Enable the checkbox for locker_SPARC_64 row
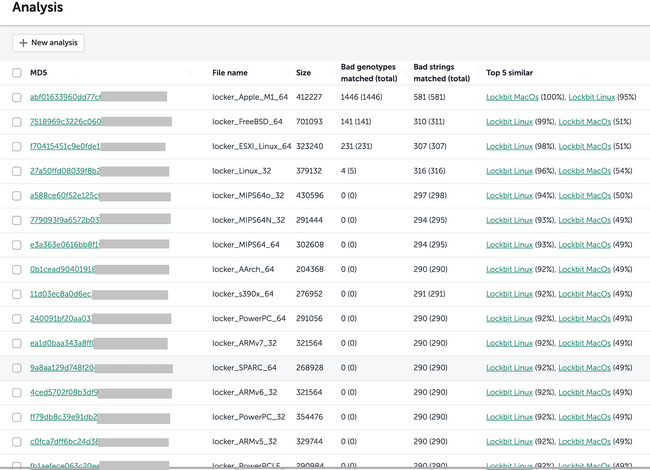The image size is (650, 470). (17, 367)
